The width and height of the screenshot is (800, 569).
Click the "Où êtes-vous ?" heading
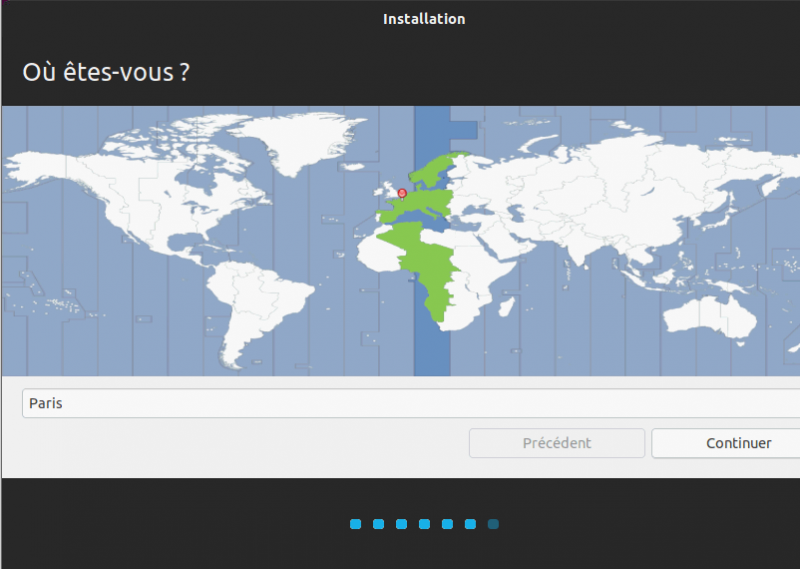(x=106, y=72)
